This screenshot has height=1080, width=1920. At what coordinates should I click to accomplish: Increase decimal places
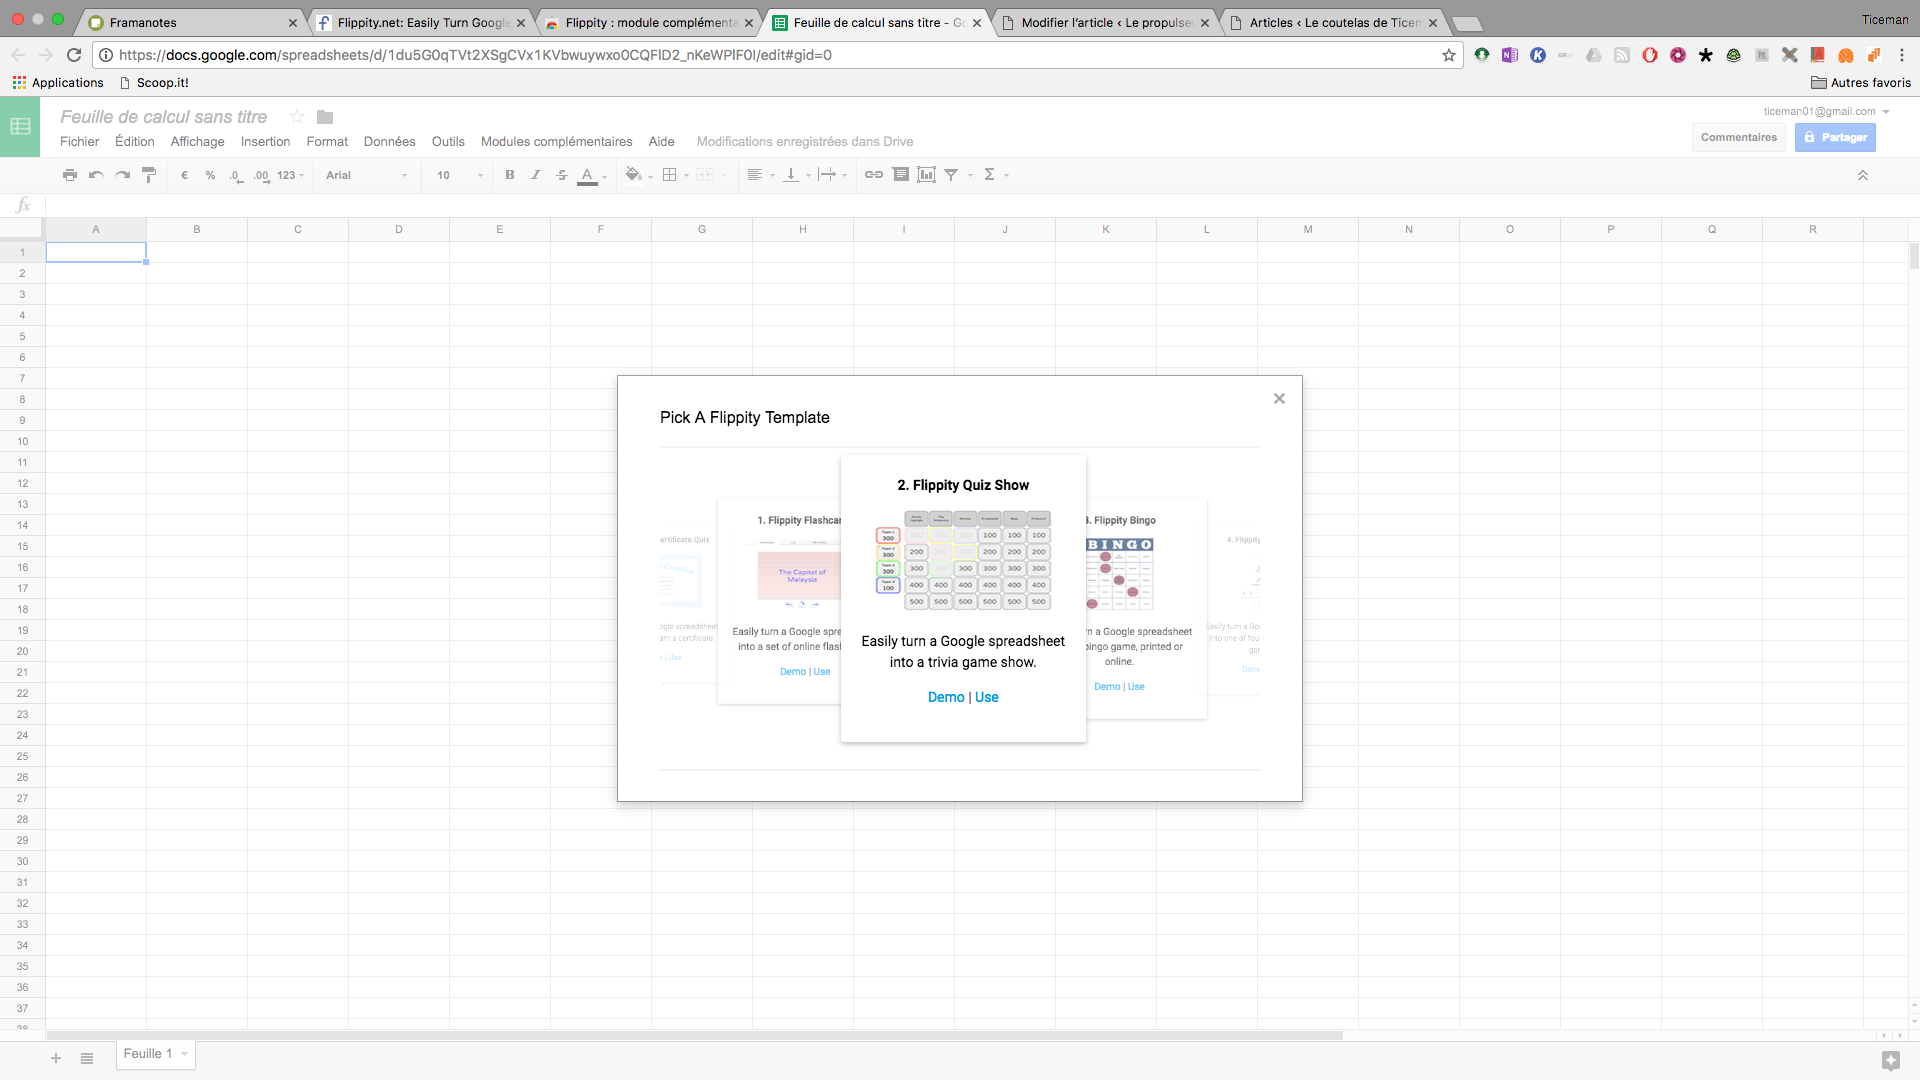(x=261, y=175)
